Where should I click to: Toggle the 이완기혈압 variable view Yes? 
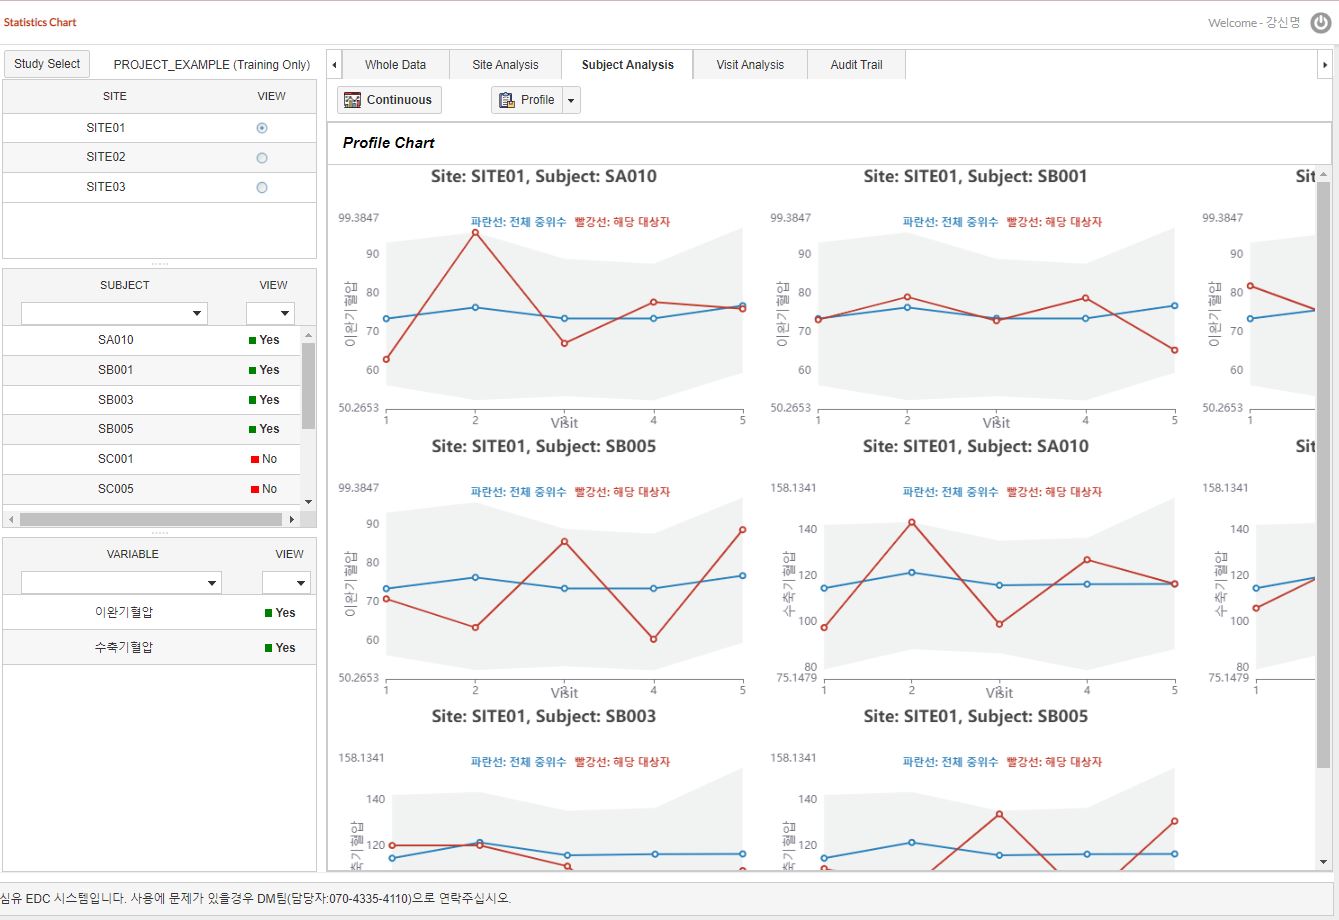click(280, 613)
